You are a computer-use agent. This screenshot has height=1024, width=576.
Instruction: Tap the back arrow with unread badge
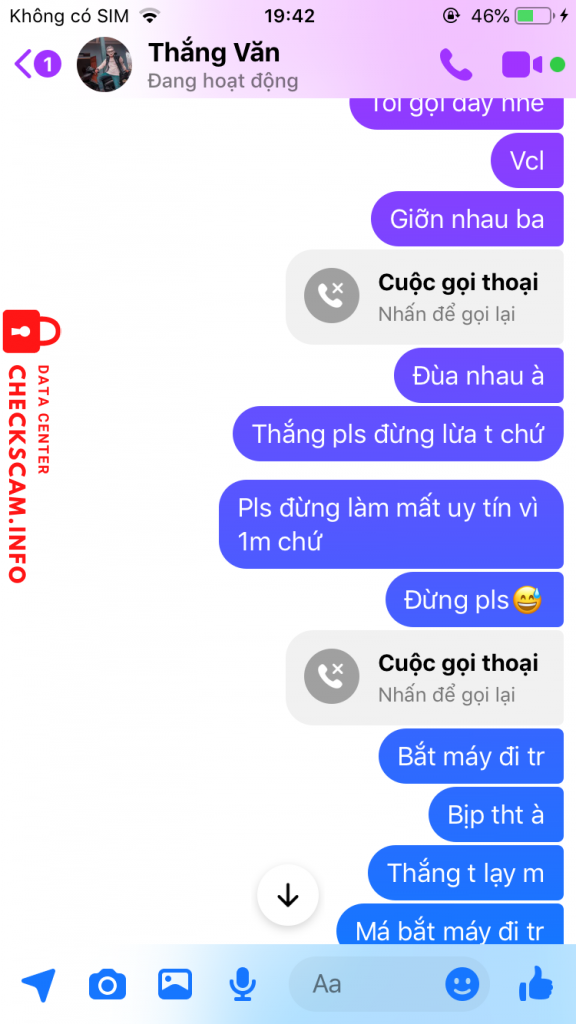tap(37, 64)
